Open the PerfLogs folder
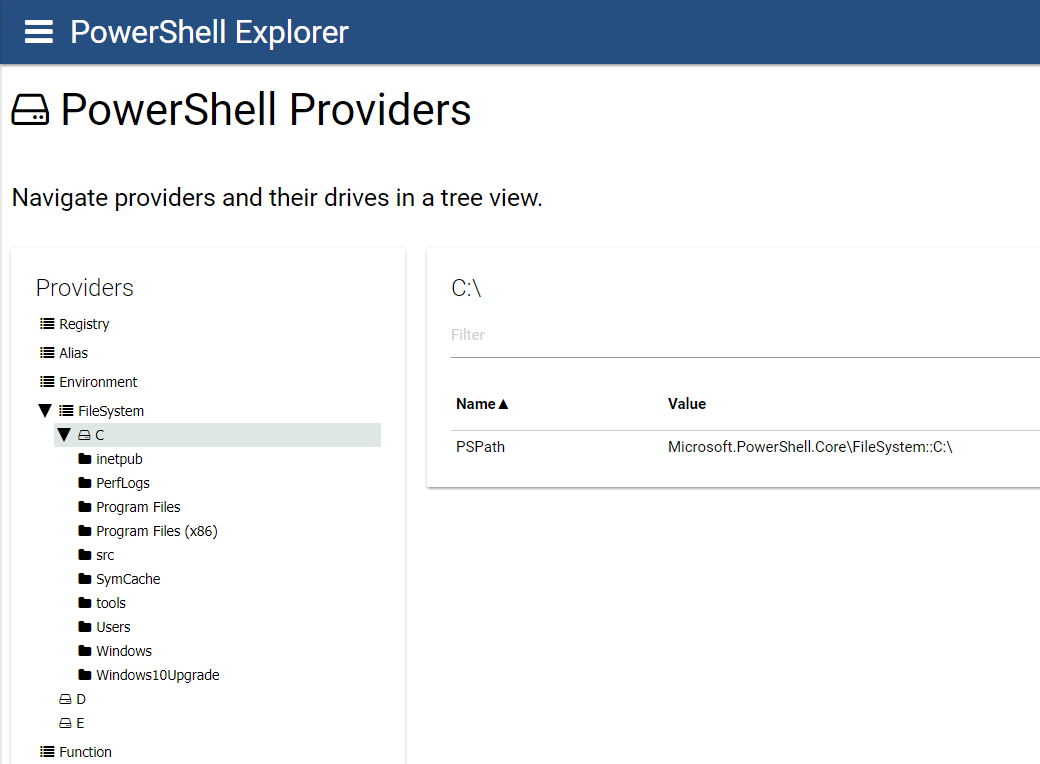Image resolution: width=1040 pixels, height=764 pixels. click(123, 483)
